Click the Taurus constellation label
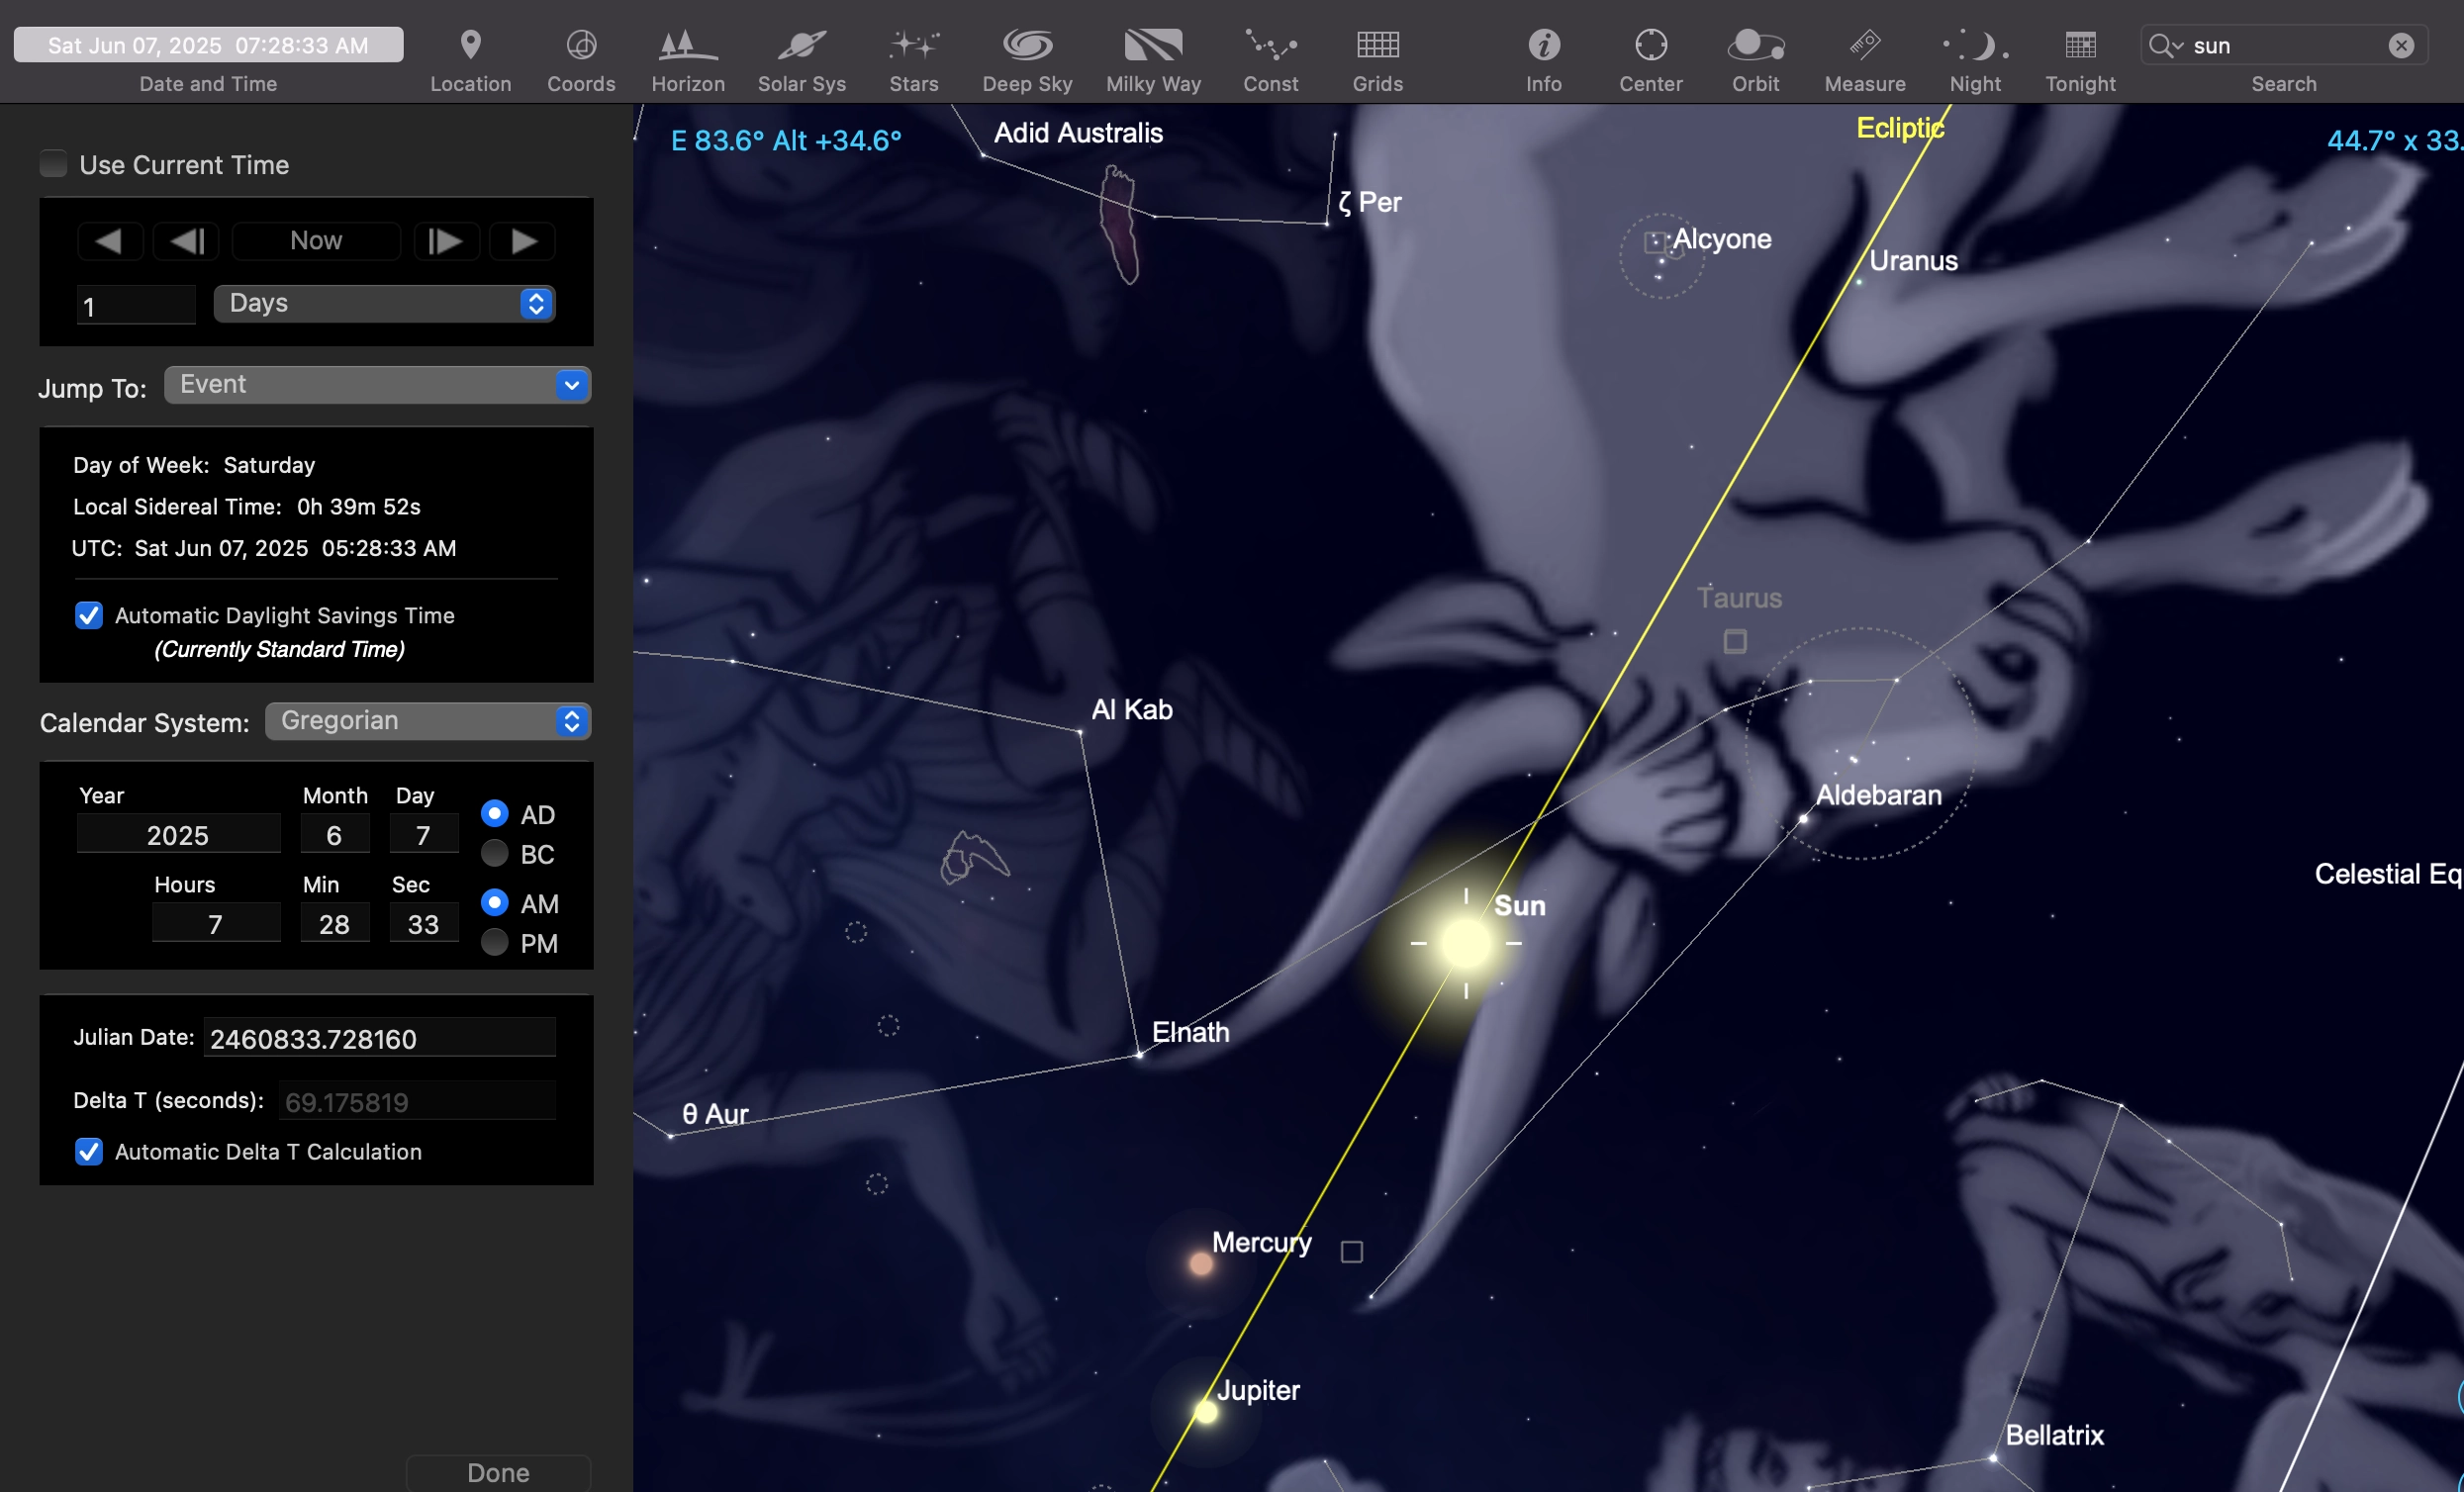The height and width of the screenshot is (1492, 2464). (1739, 598)
